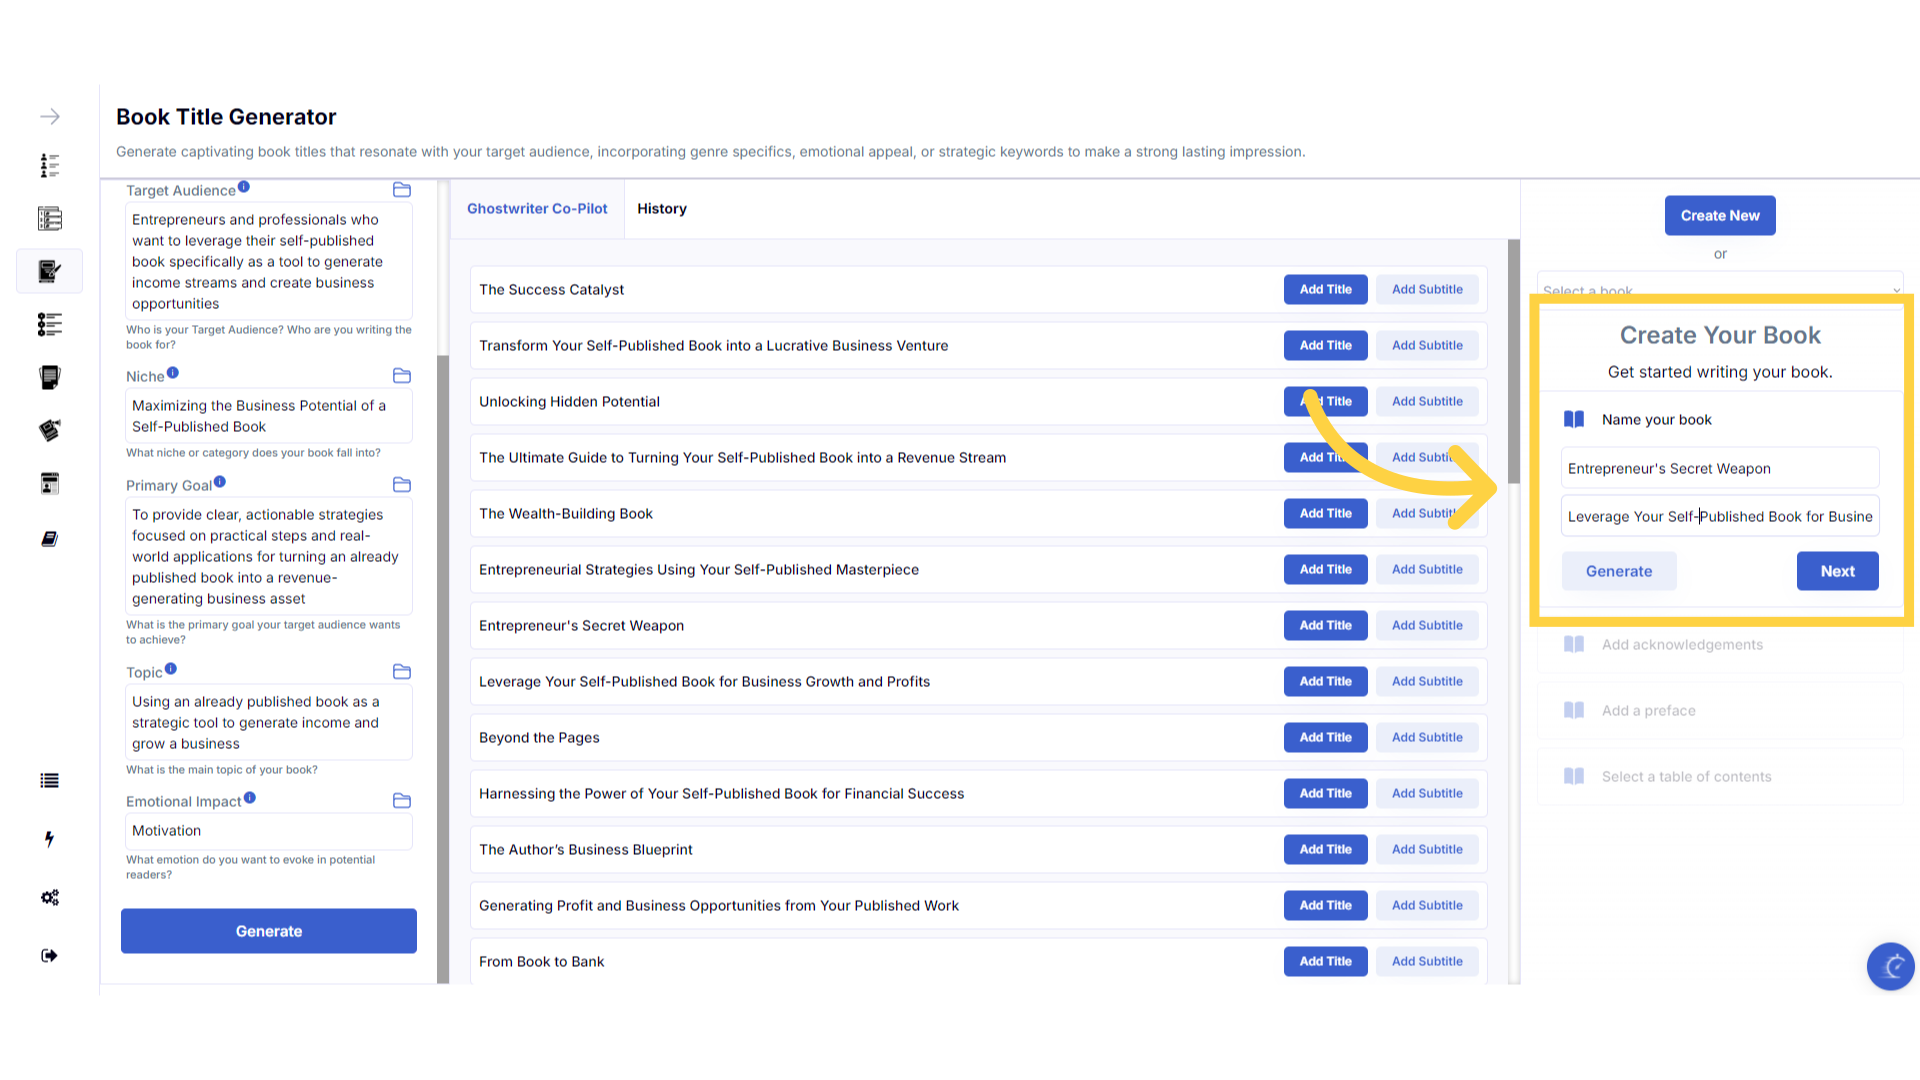Click folder icon next to Niche
The height and width of the screenshot is (1080, 1920).
tap(402, 376)
